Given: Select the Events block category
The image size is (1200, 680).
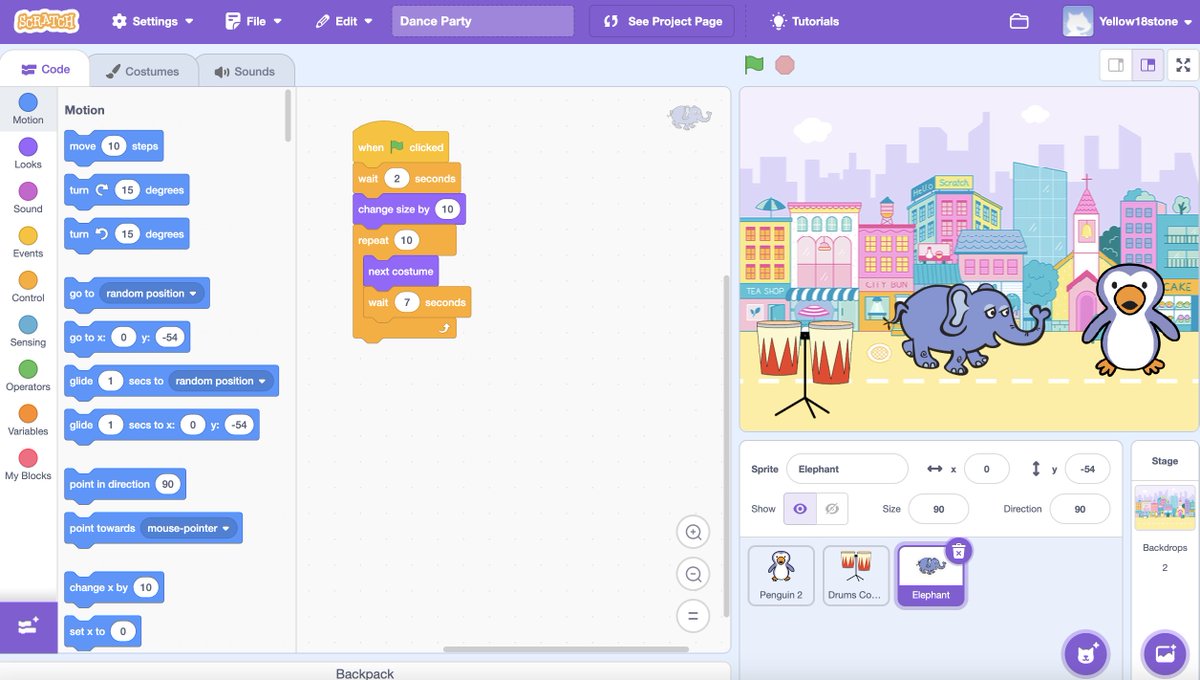Looking at the screenshot, I should pyautogui.click(x=28, y=242).
